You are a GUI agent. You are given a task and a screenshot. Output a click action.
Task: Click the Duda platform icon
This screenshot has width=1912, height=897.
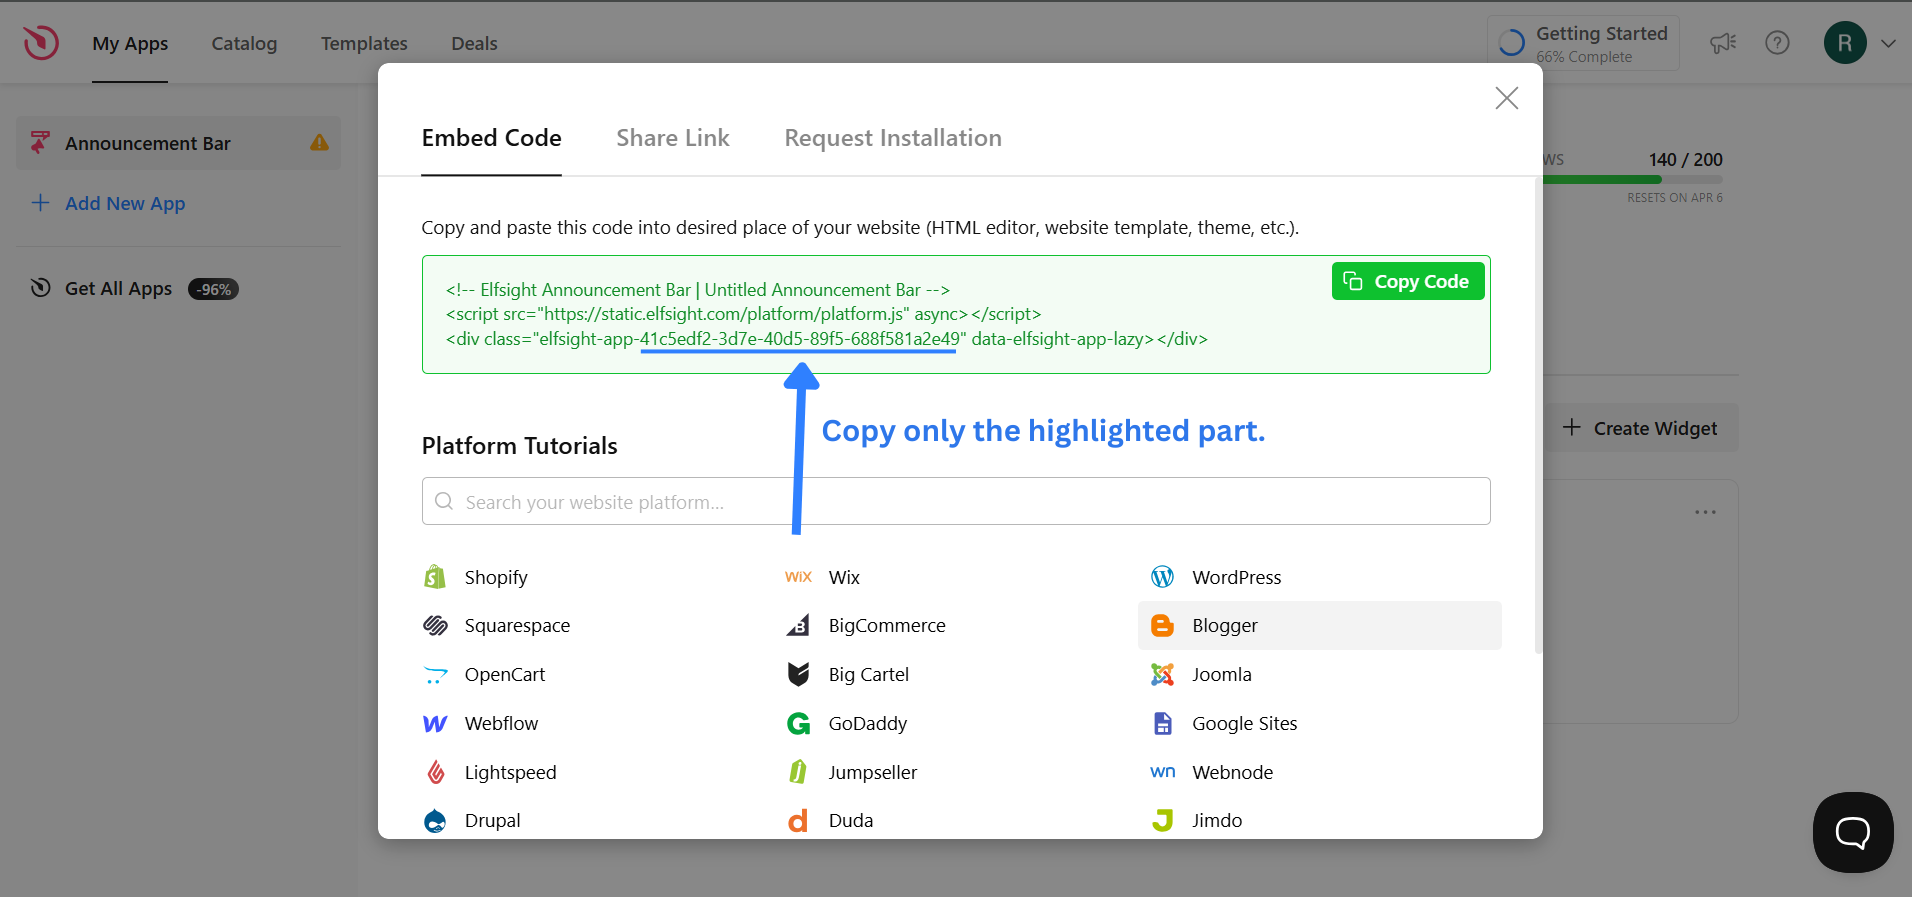pyautogui.click(x=798, y=821)
